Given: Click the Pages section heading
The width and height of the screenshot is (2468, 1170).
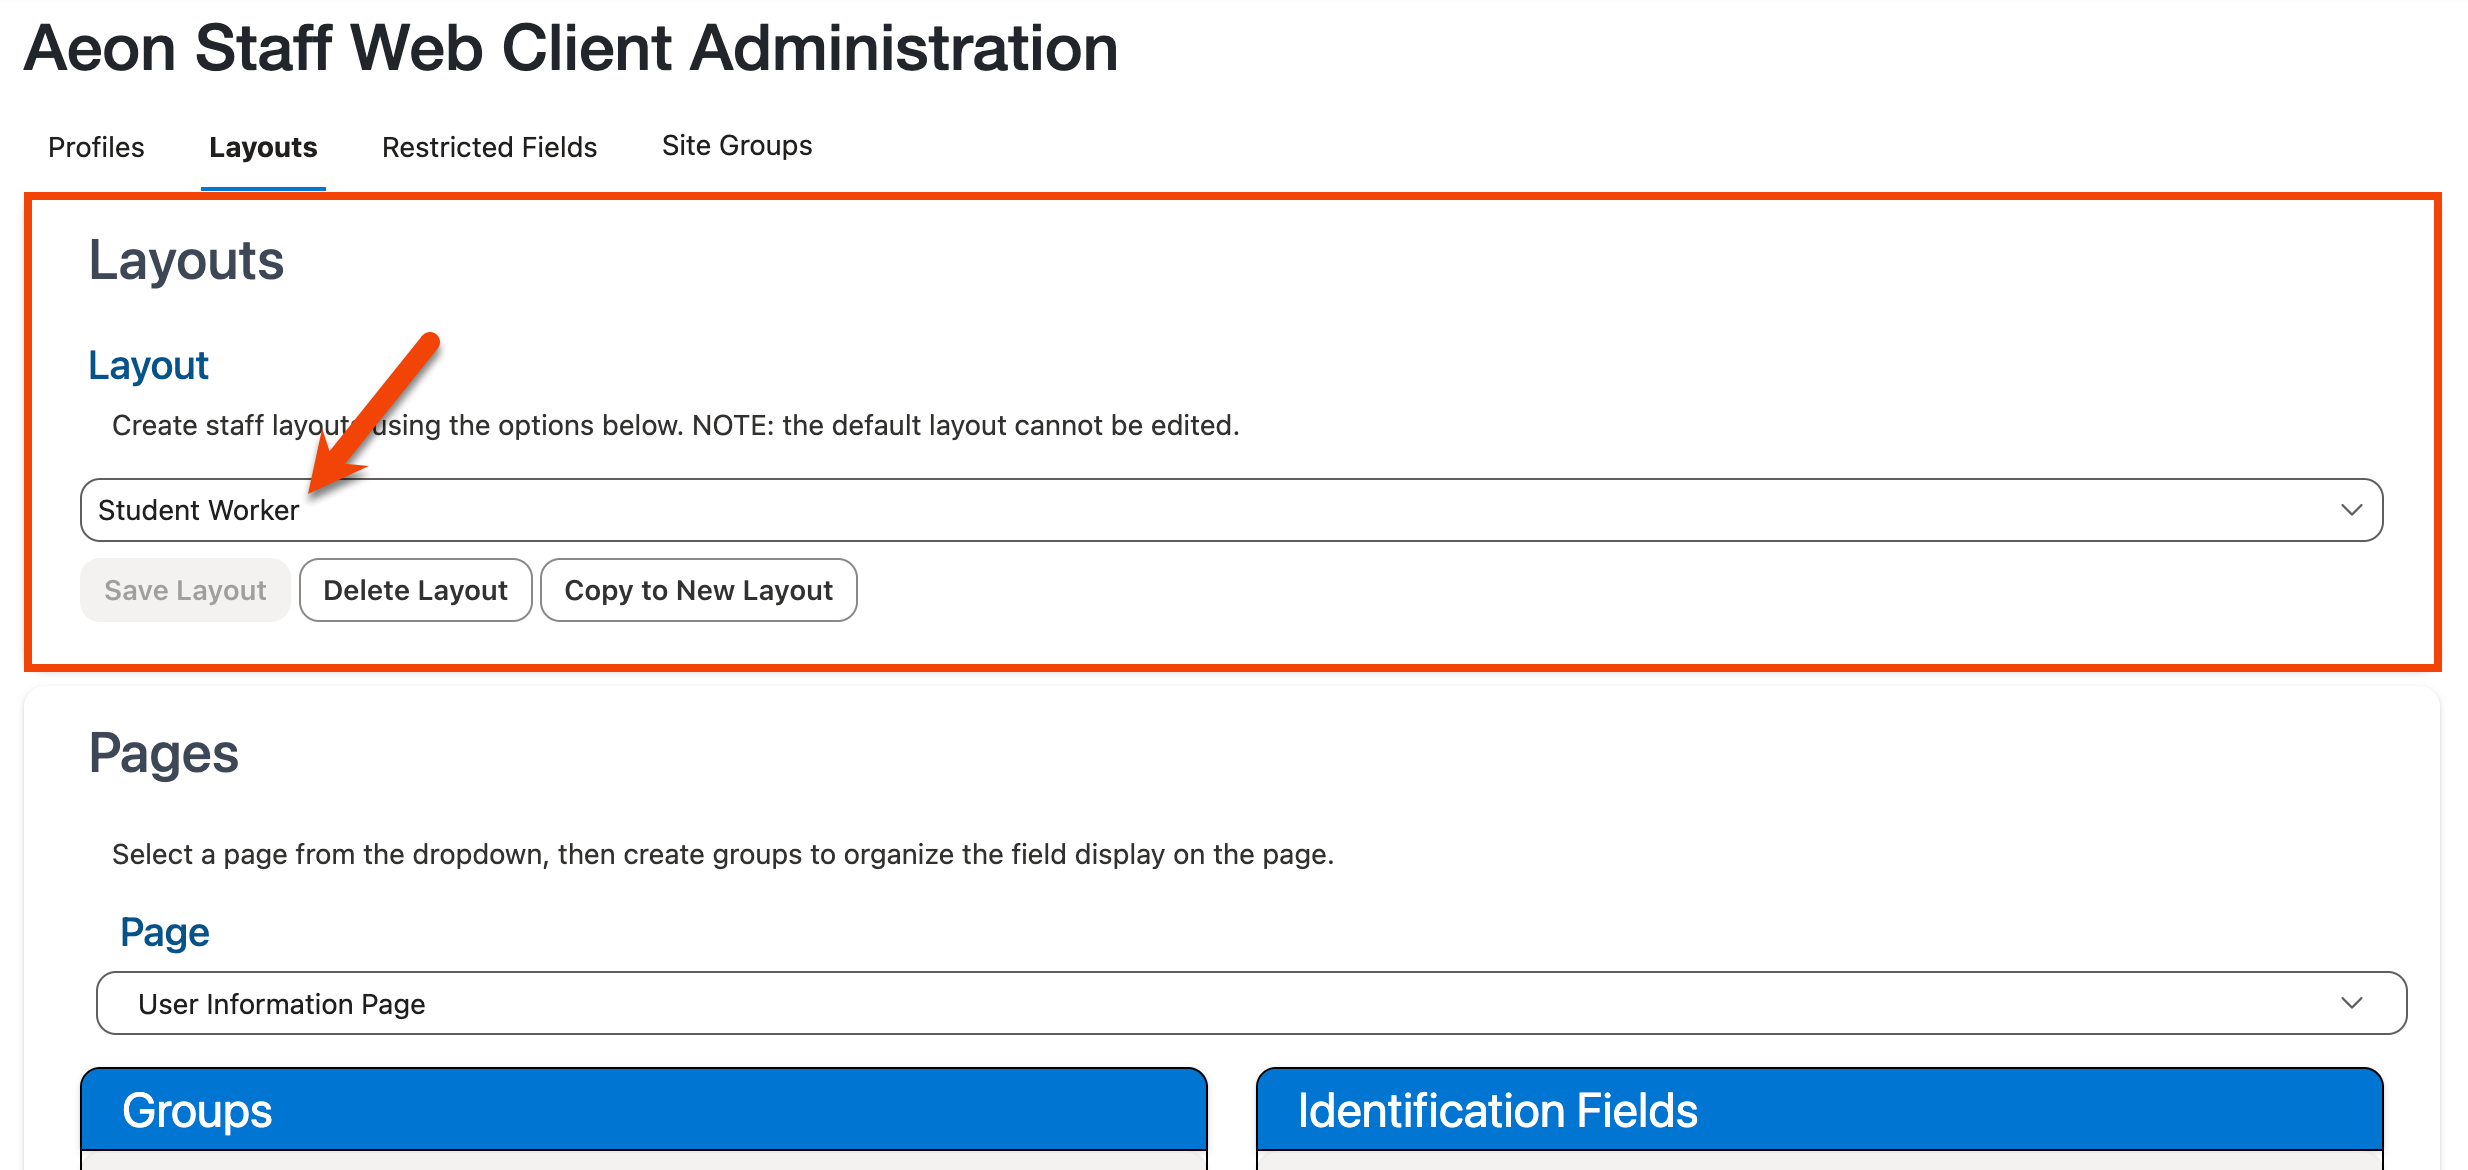Looking at the screenshot, I should coord(163,752).
